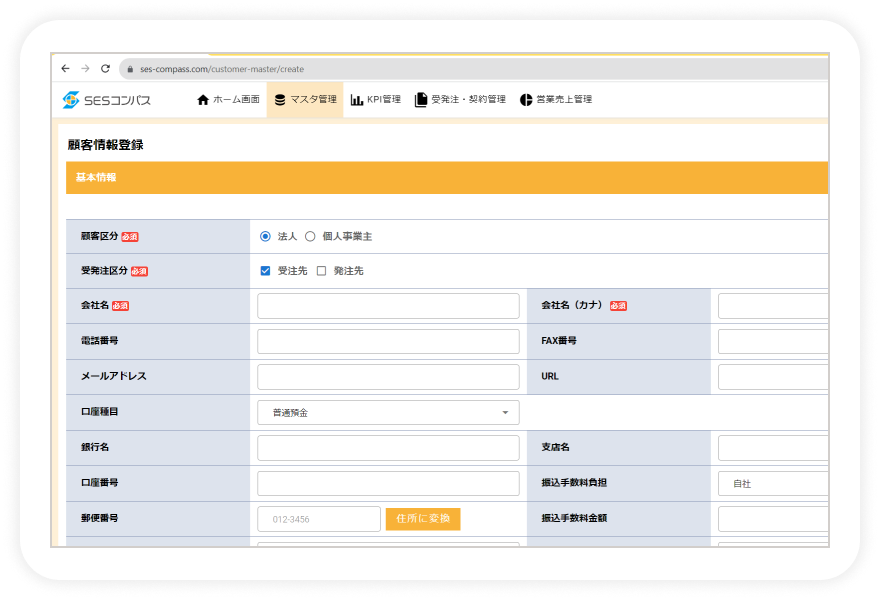This screenshot has height=600, width=880.
Task: Open the KPI管理 menu
Action: 376,100
